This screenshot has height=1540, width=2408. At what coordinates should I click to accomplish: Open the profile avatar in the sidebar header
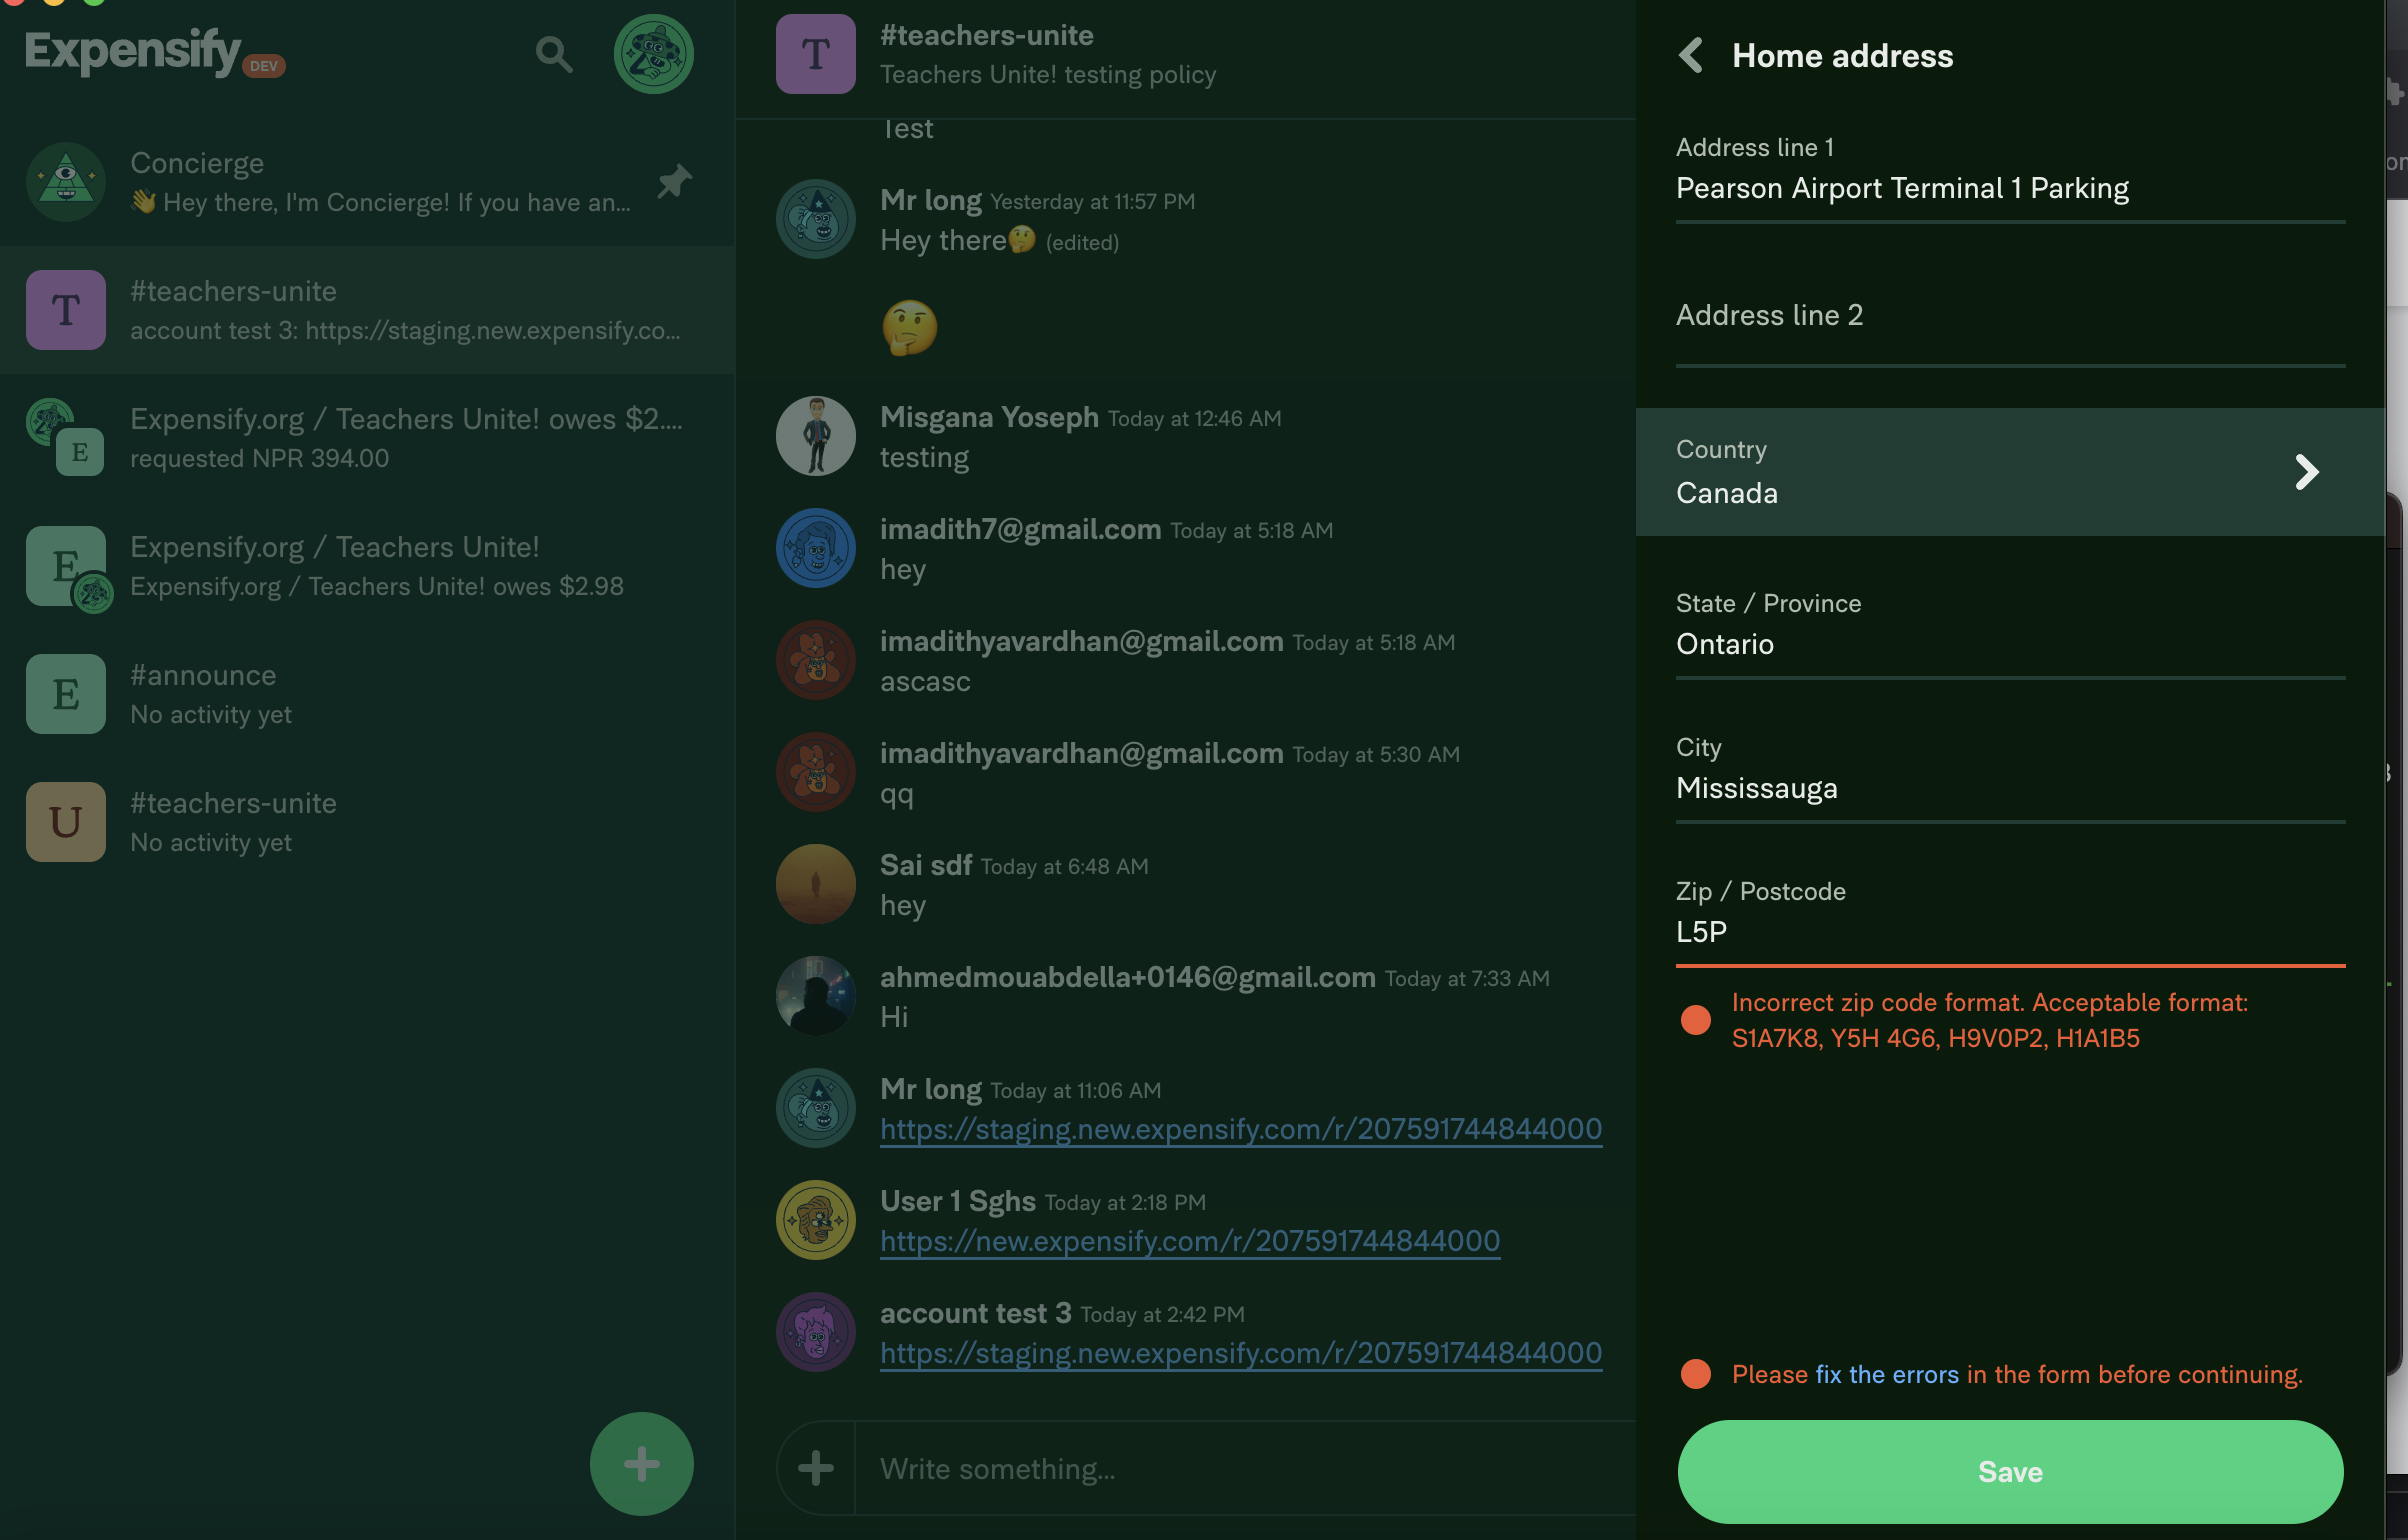tap(653, 55)
